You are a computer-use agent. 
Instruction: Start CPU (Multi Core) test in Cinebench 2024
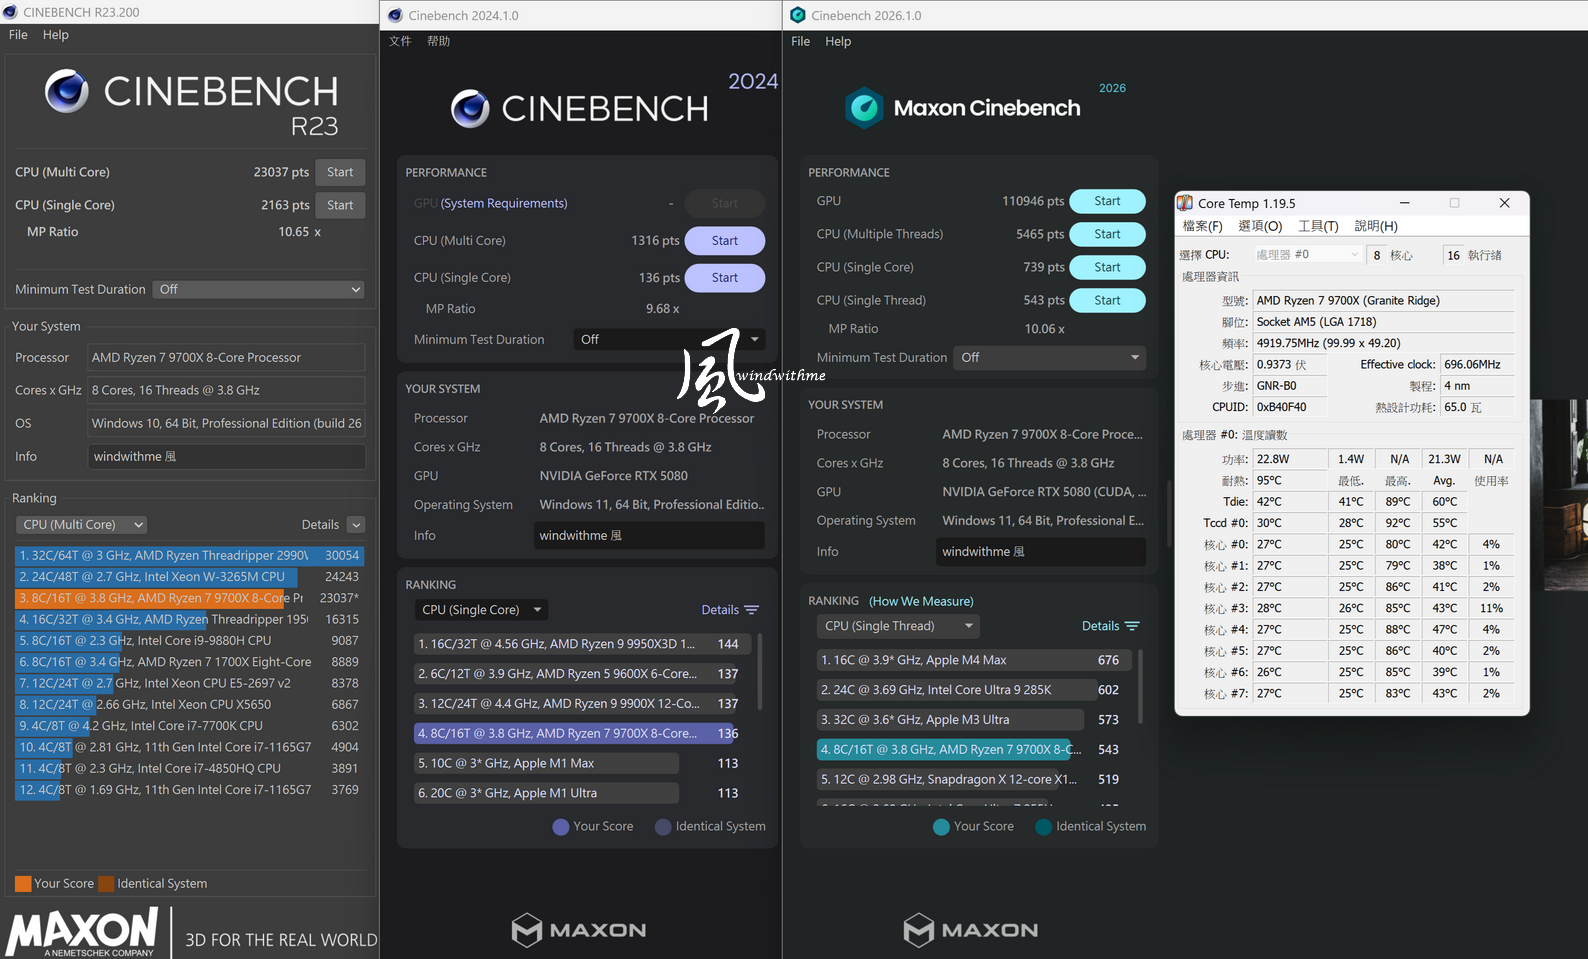tap(724, 241)
